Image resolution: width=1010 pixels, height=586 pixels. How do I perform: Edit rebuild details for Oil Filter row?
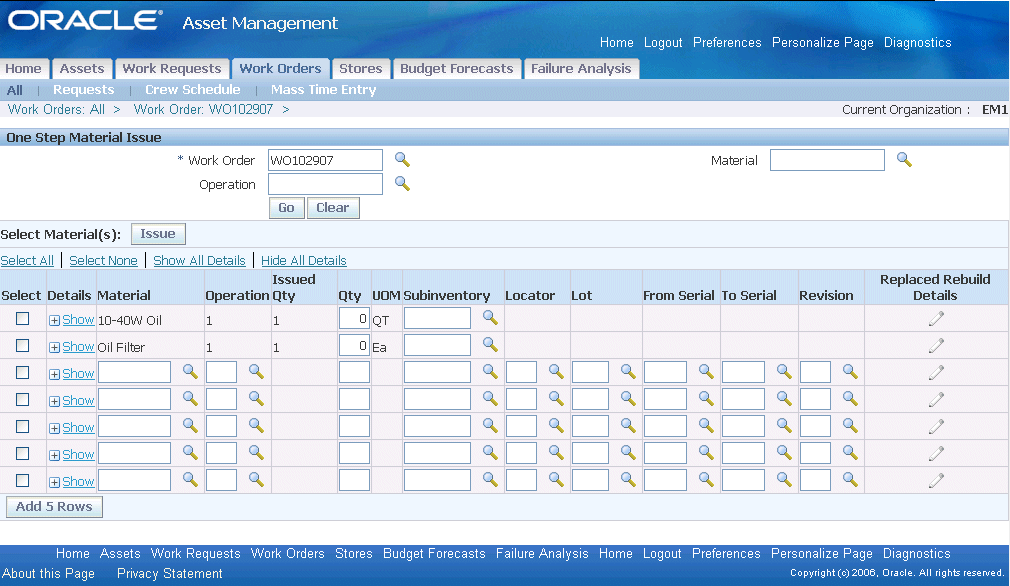click(936, 345)
